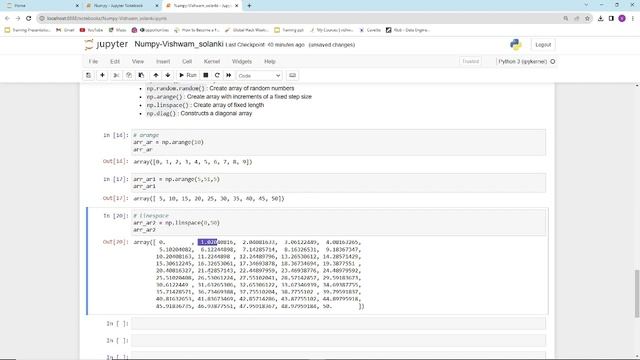Click output value 50. in linspace array
Viewport: 640px width, 360px height.
pyautogui.click(x=327, y=306)
